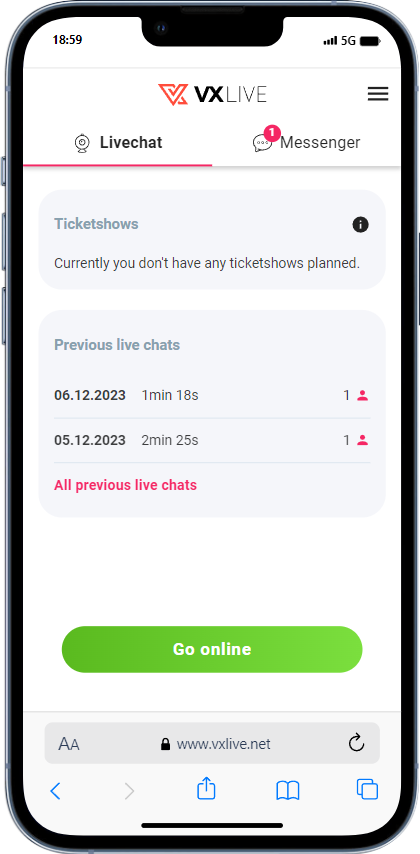The height and width of the screenshot is (854, 420).
Task: Click the green Go online button
Action: [x=212, y=649]
